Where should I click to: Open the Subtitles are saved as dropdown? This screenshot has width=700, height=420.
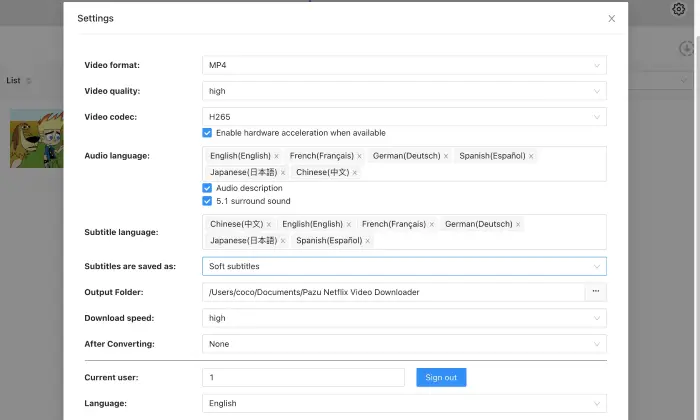(x=404, y=266)
